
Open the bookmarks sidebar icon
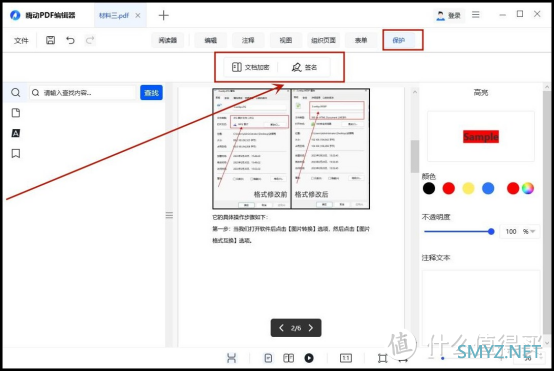pyautogui.click(x=16, y=153)
